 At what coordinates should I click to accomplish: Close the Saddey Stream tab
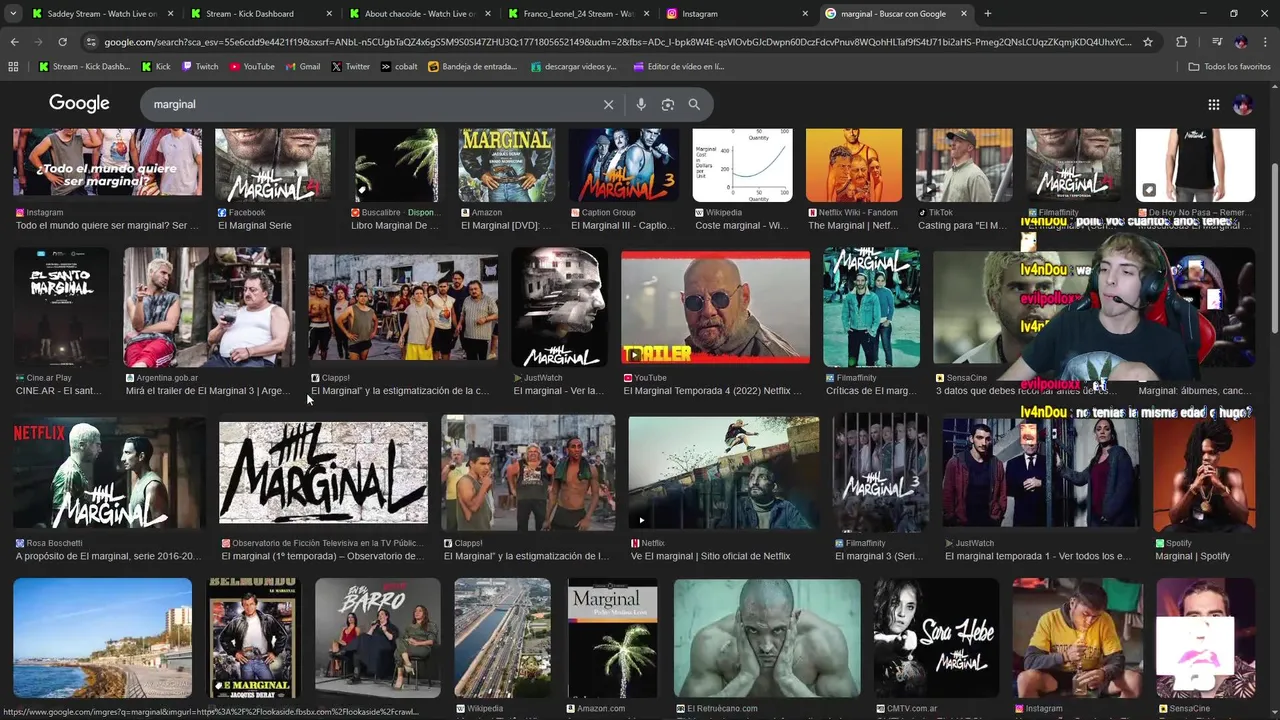click(x=170, y=14)
